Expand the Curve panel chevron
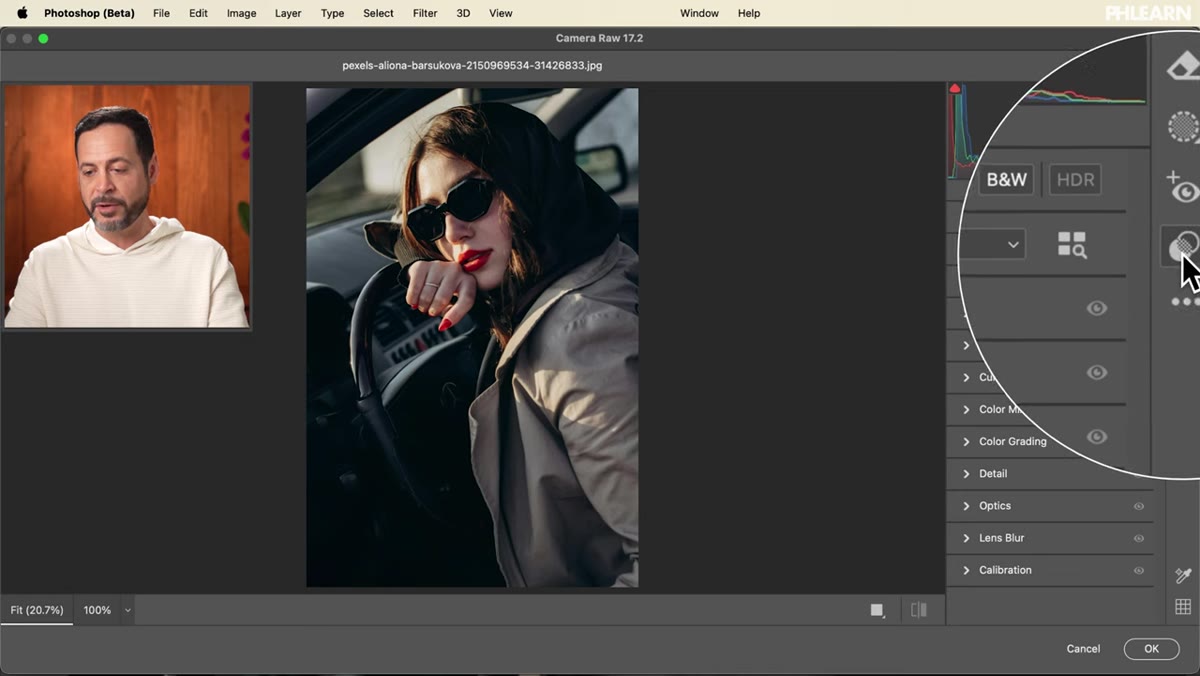1200x676 pixels. point(966,377)
